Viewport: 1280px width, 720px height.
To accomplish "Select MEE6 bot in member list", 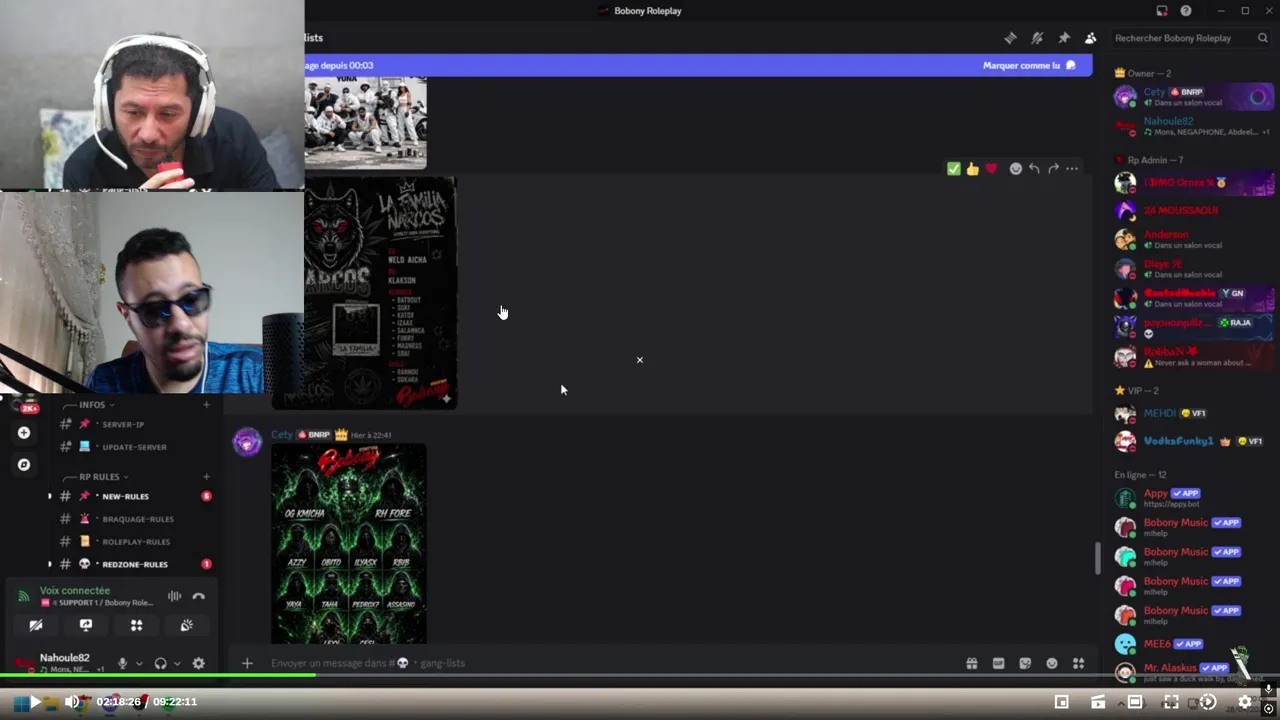I will [x=1193, y=644].
